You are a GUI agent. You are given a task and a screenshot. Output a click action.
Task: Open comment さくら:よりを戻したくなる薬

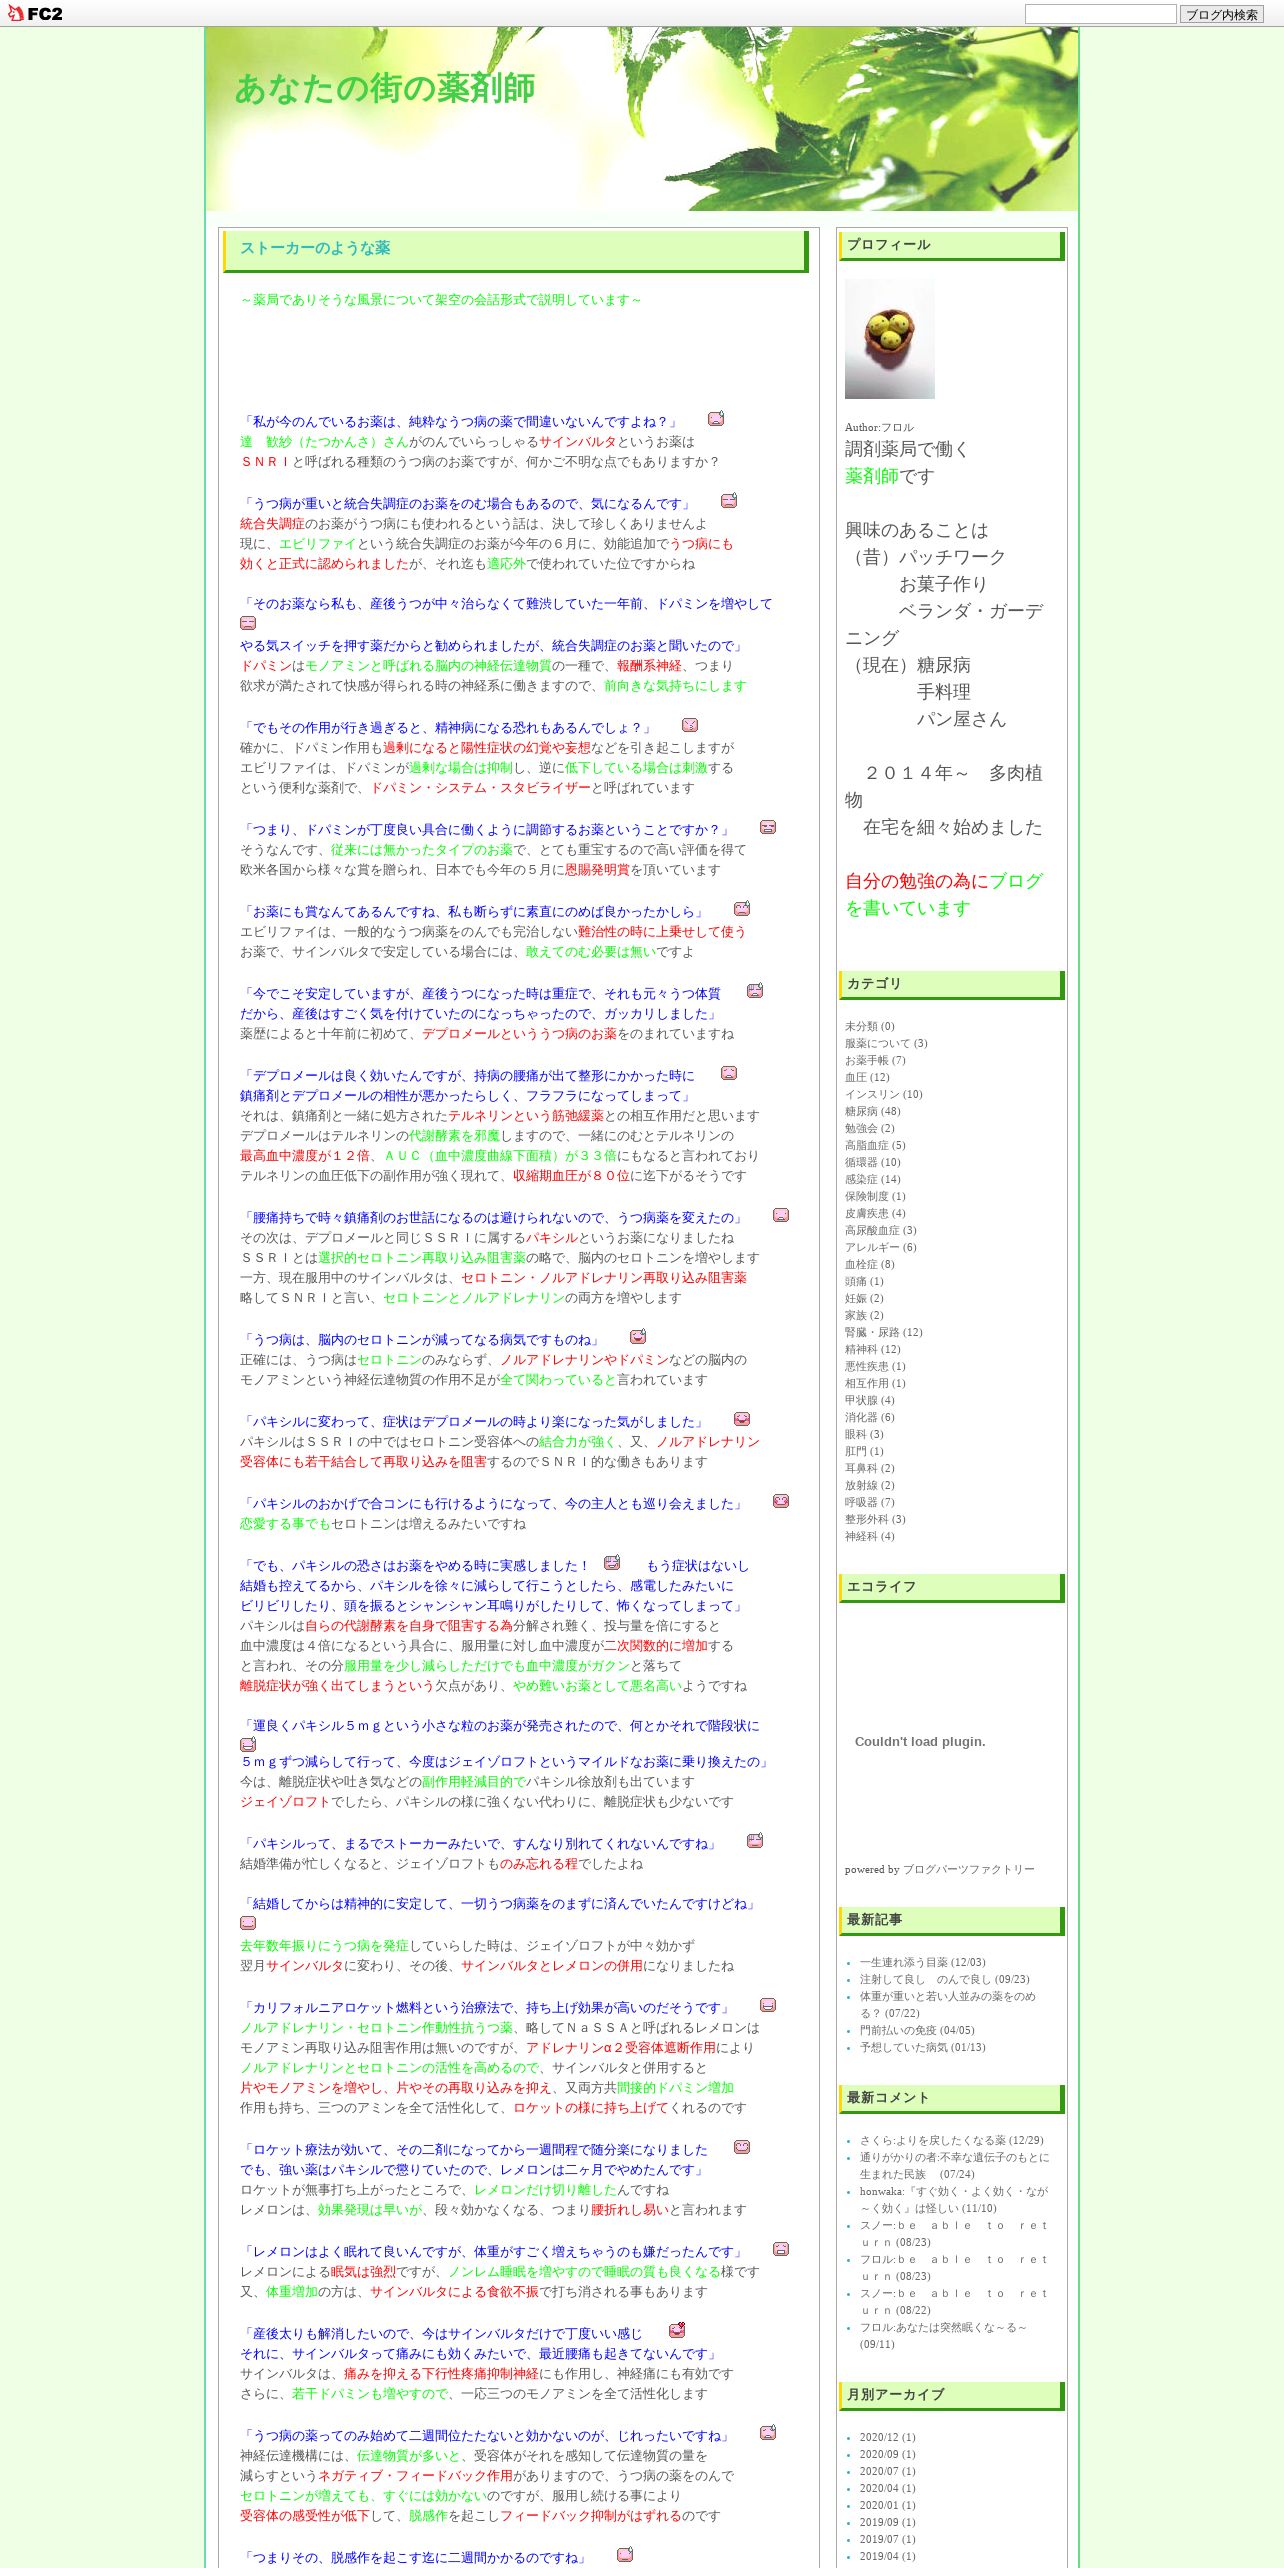(952, 2140)
